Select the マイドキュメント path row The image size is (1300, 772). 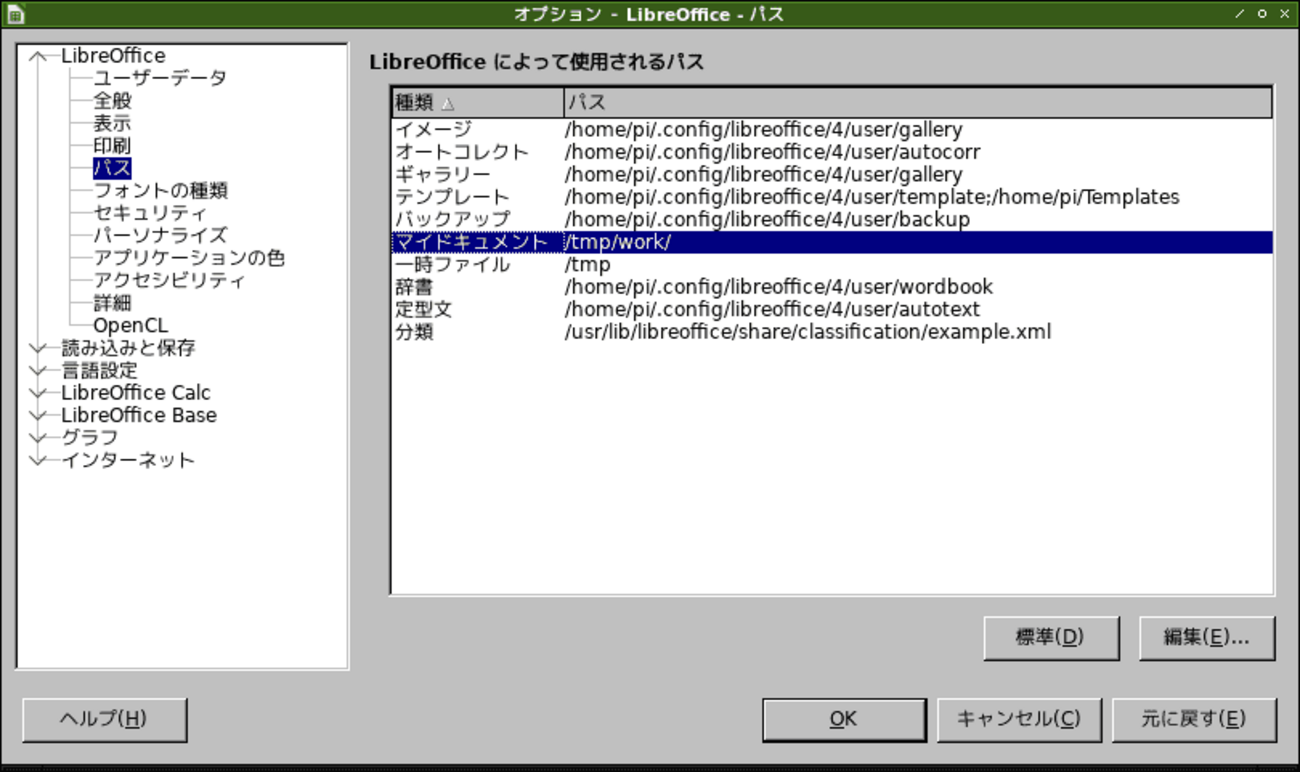(832, 242)
